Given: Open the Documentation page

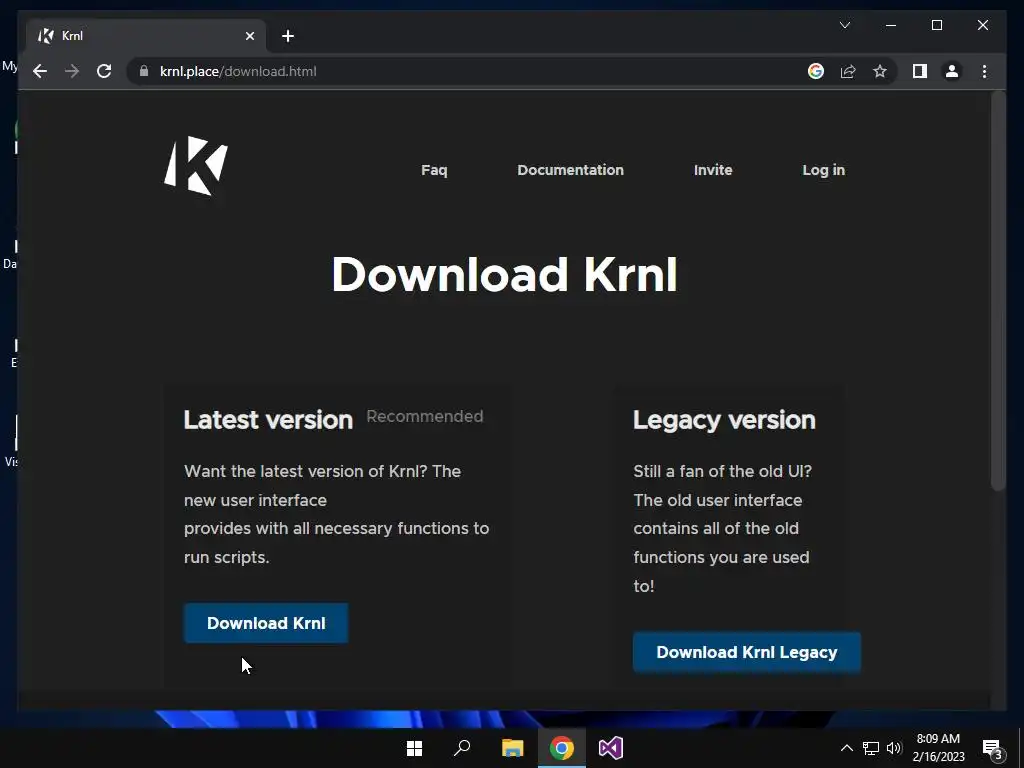Looking at the screenshot, I should 570,170.
